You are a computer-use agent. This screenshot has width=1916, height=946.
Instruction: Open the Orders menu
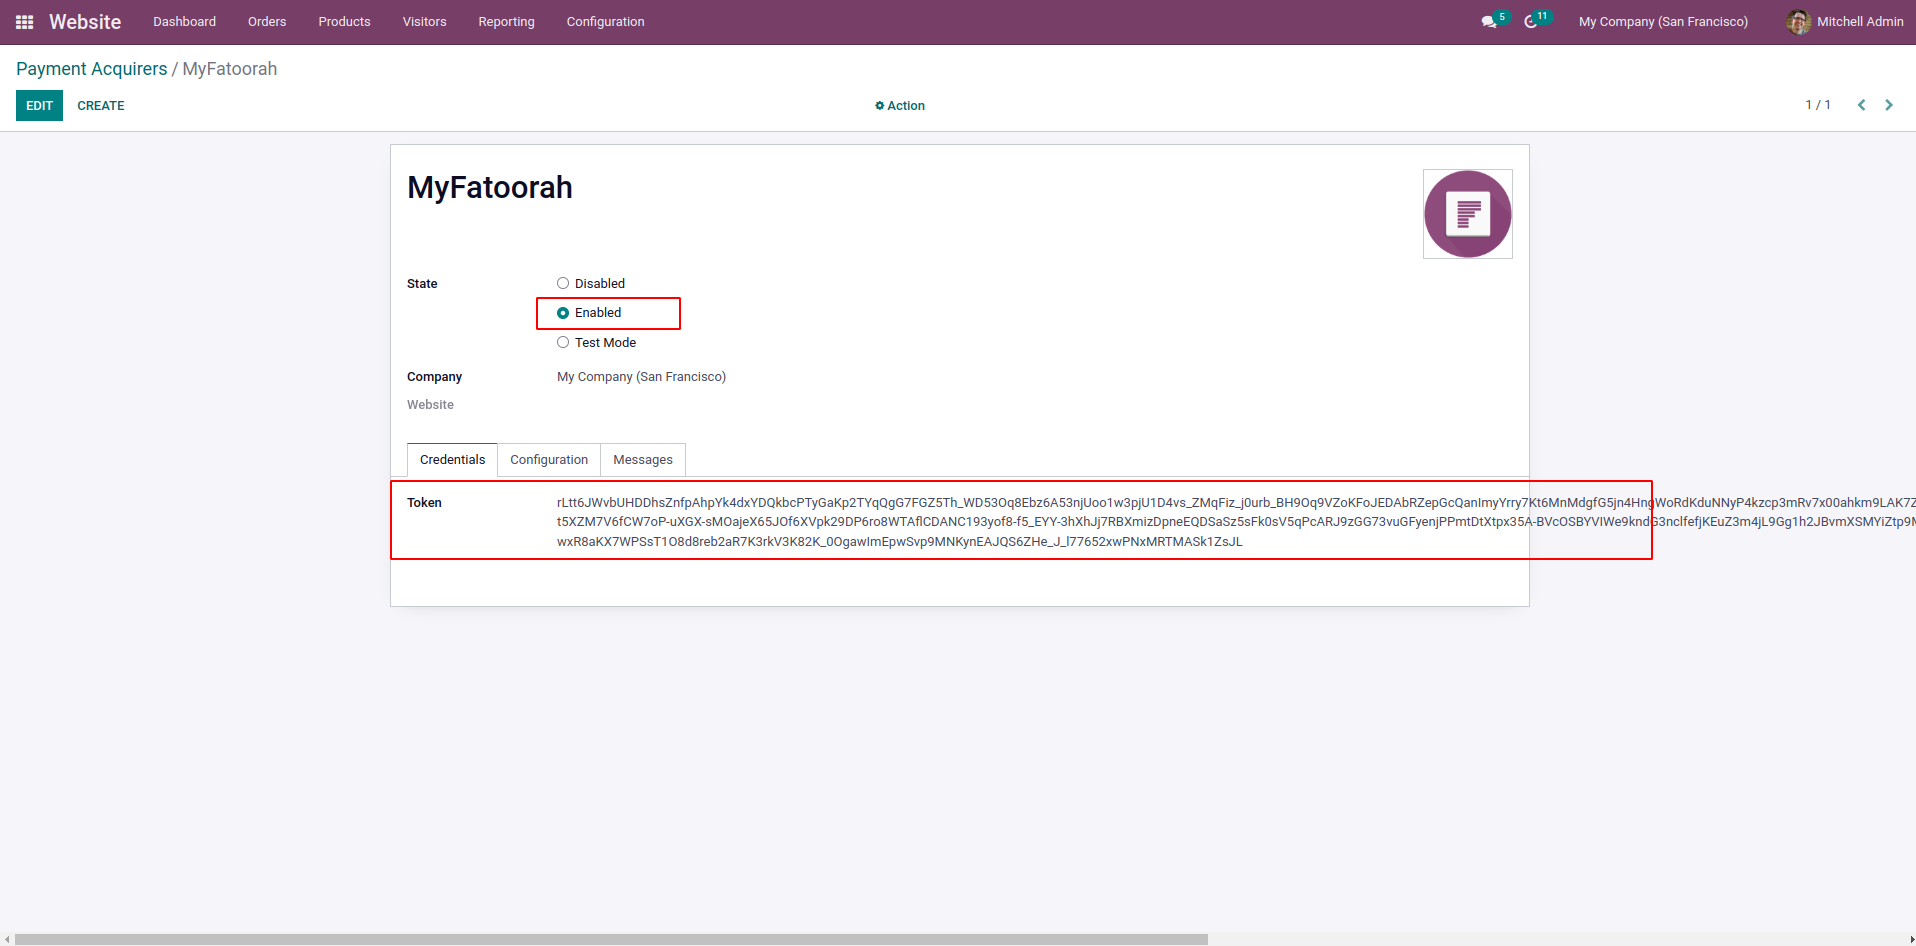pyautogui.click(x=267, y=22)
